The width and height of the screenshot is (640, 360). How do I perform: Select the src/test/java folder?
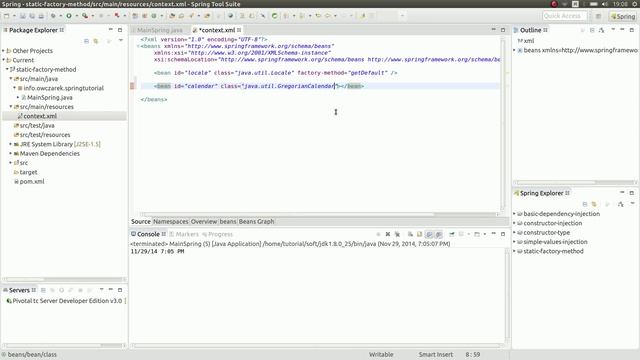pos(37,125)
